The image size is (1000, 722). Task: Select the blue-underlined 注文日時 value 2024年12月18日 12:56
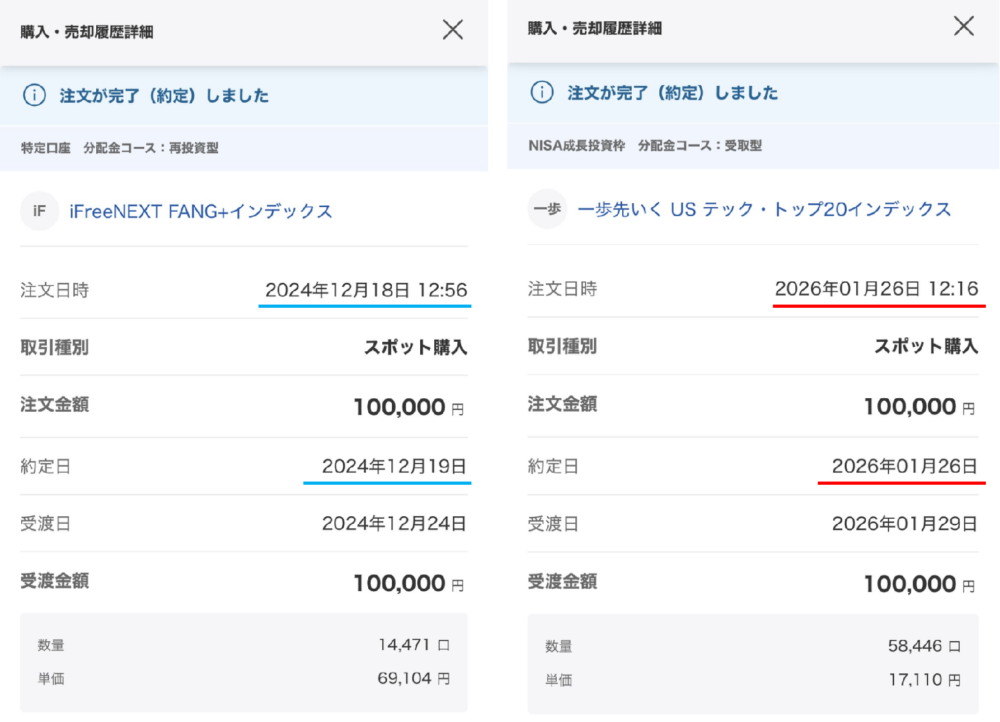coord(367,289)
